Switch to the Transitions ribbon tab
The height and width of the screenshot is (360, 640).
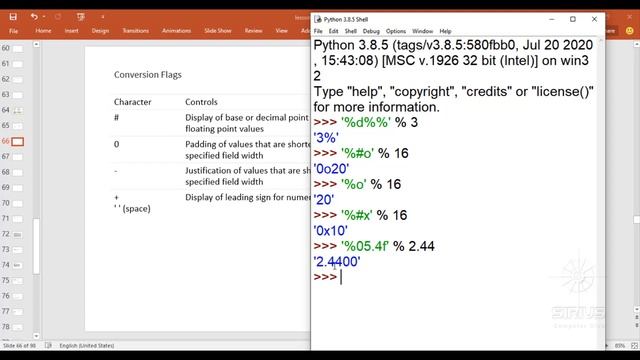click(136, 31)
